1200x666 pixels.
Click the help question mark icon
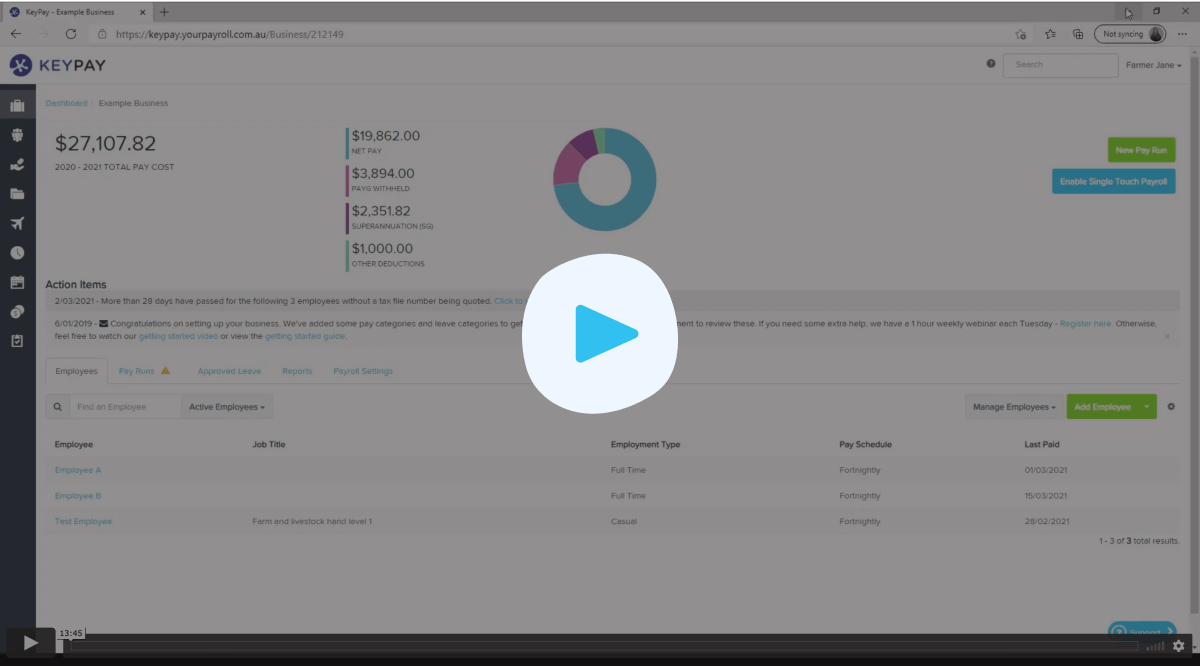pyautogui.click(x=990, y=63)
